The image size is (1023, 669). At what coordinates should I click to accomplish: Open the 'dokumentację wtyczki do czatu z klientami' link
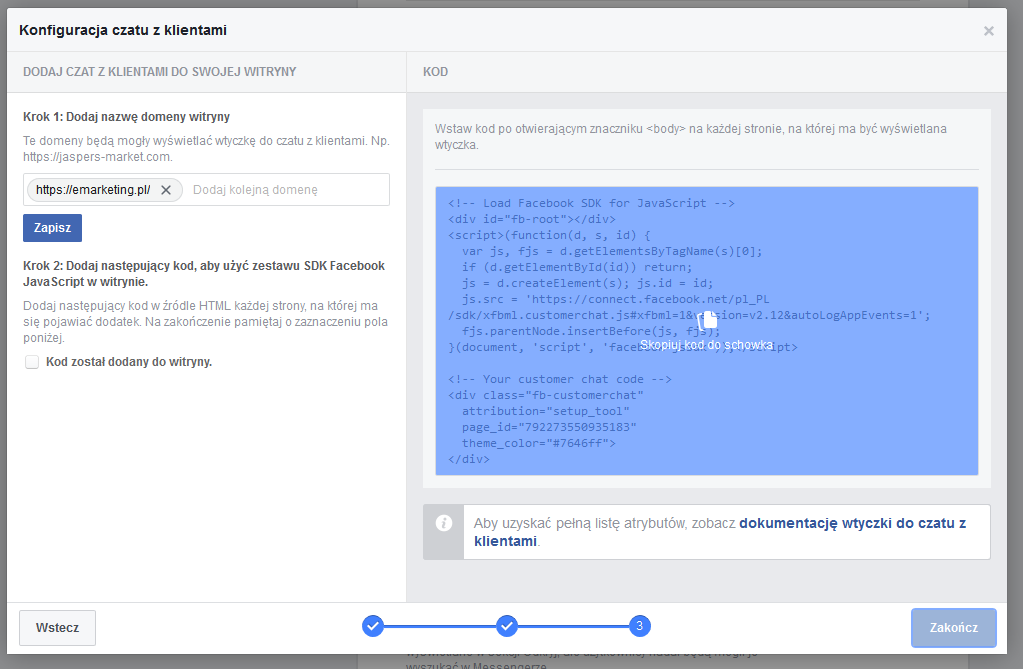720,532
